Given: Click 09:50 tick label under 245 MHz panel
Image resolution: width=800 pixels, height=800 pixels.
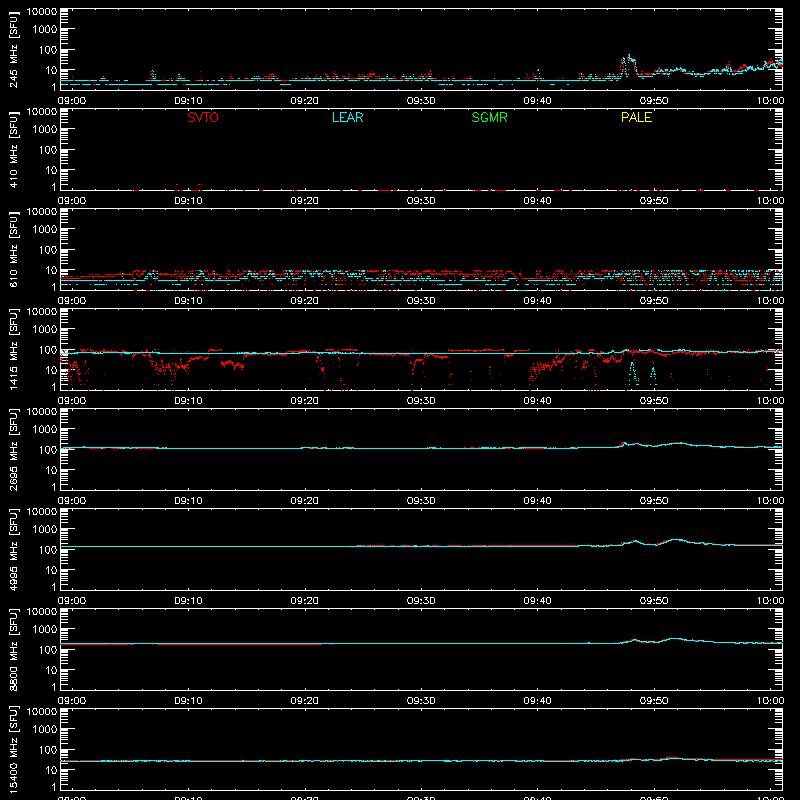Looking at the screenshot, I should point(654,101).
